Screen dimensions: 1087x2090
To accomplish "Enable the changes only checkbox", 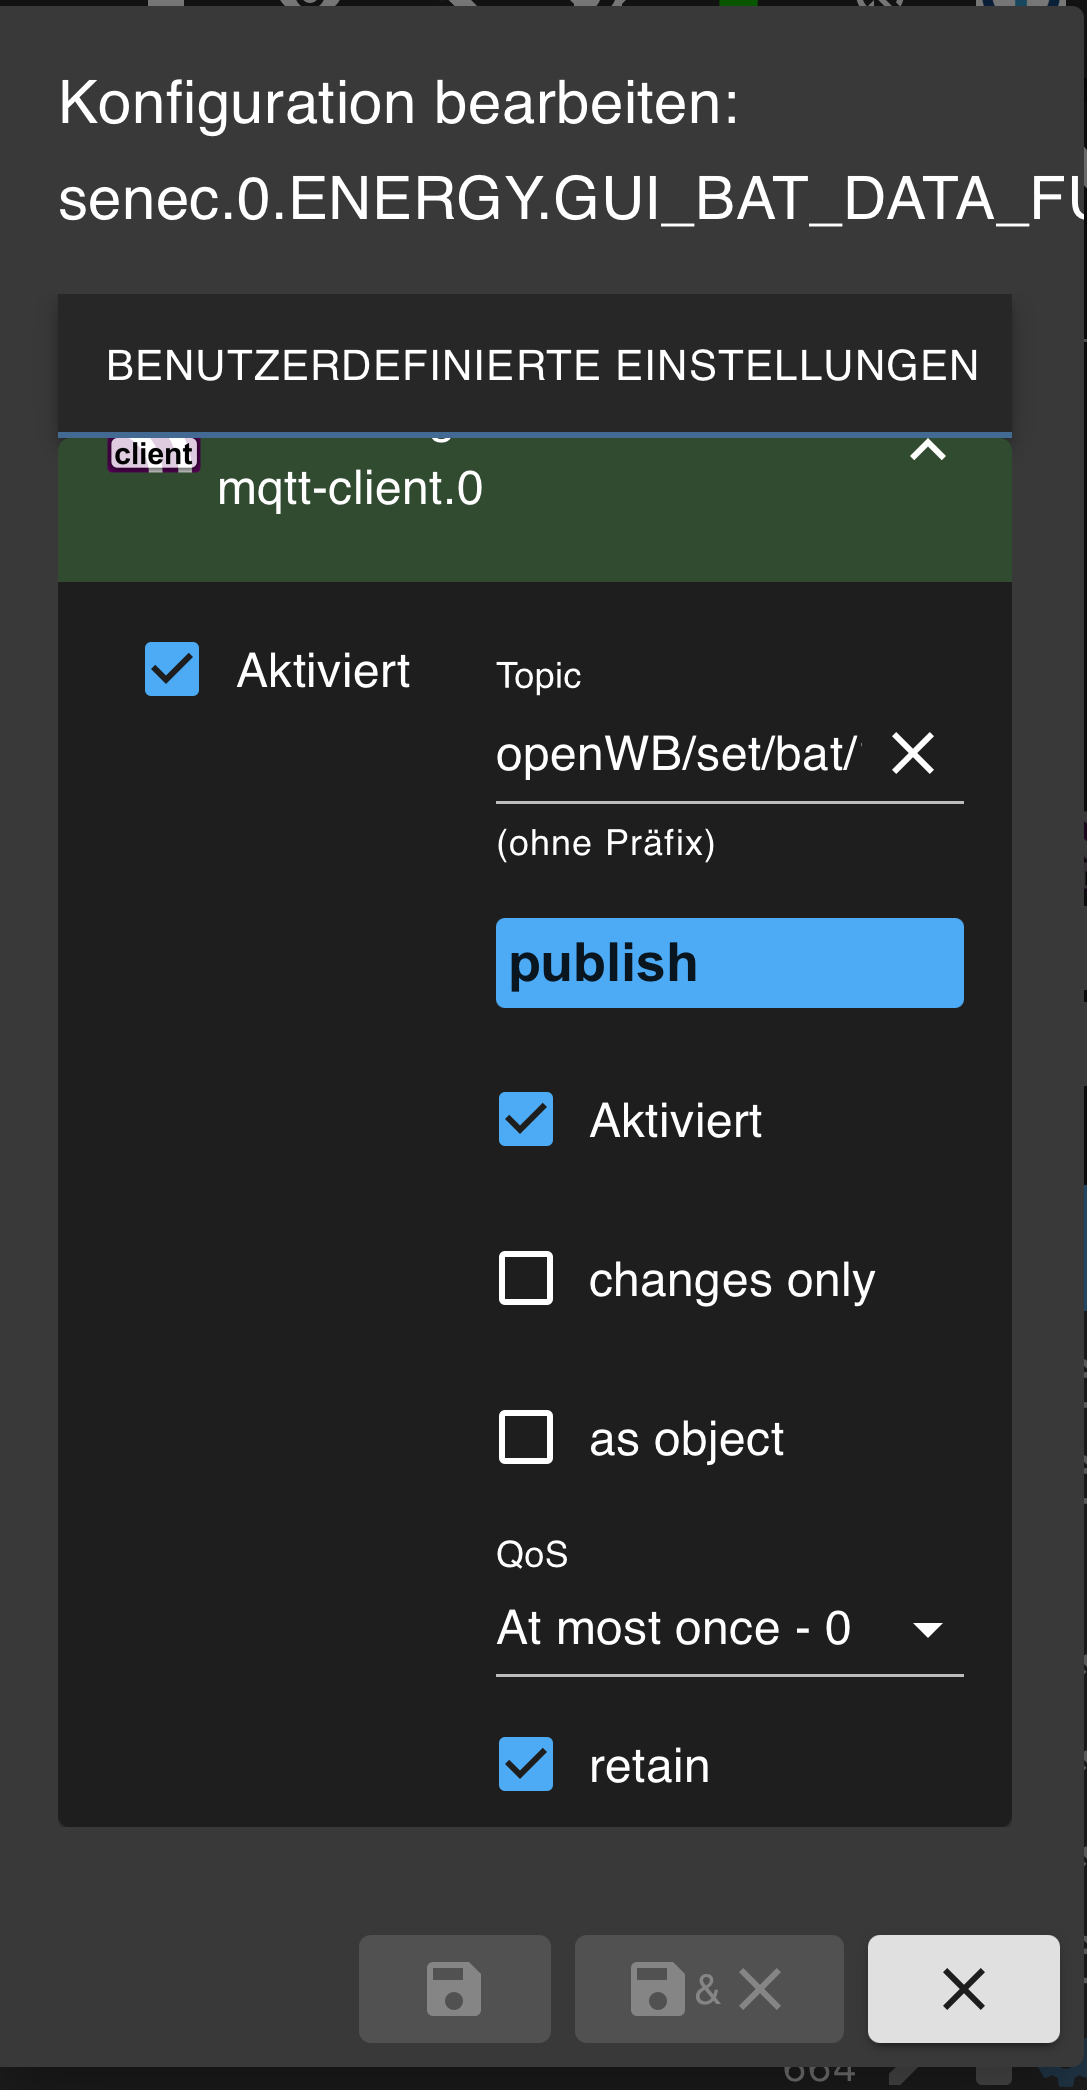I will click(526, 1278).
